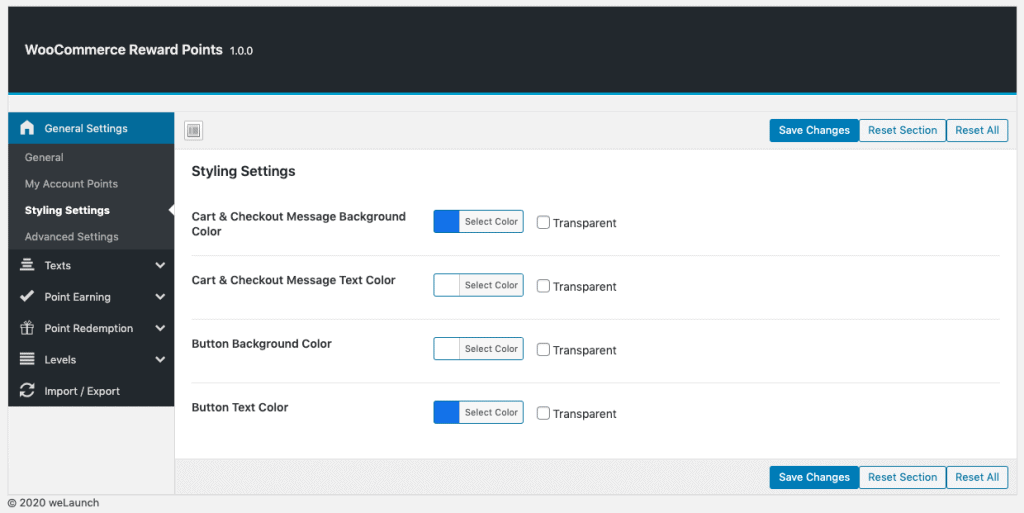Click the bottom Reset All button
Image resolution: width=1024 pixels, height=513 pixels.
coord(977,477)
